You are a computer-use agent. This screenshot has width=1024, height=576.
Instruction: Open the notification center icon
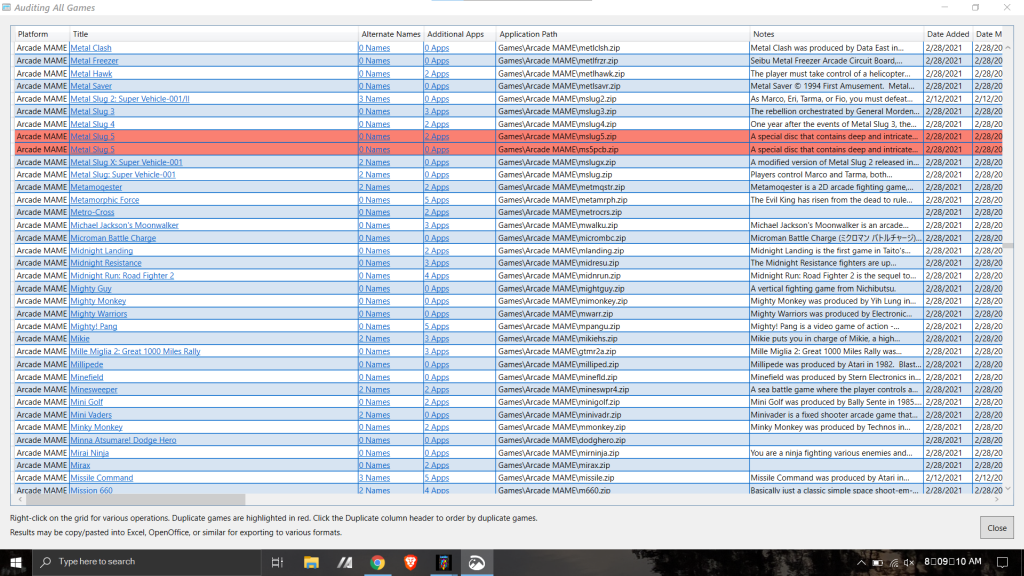(1002, 562)
